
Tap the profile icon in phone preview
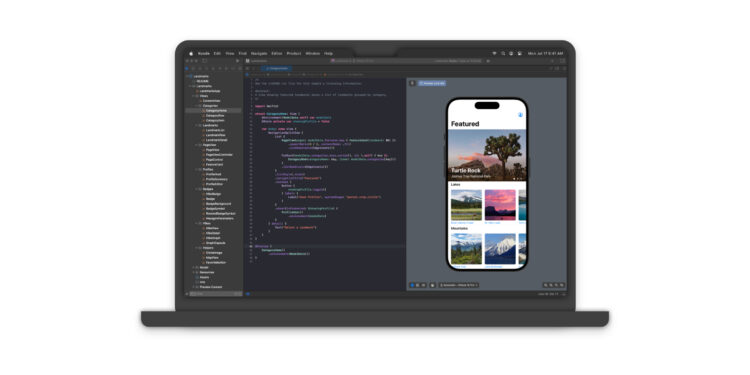[x=520, y=115]
